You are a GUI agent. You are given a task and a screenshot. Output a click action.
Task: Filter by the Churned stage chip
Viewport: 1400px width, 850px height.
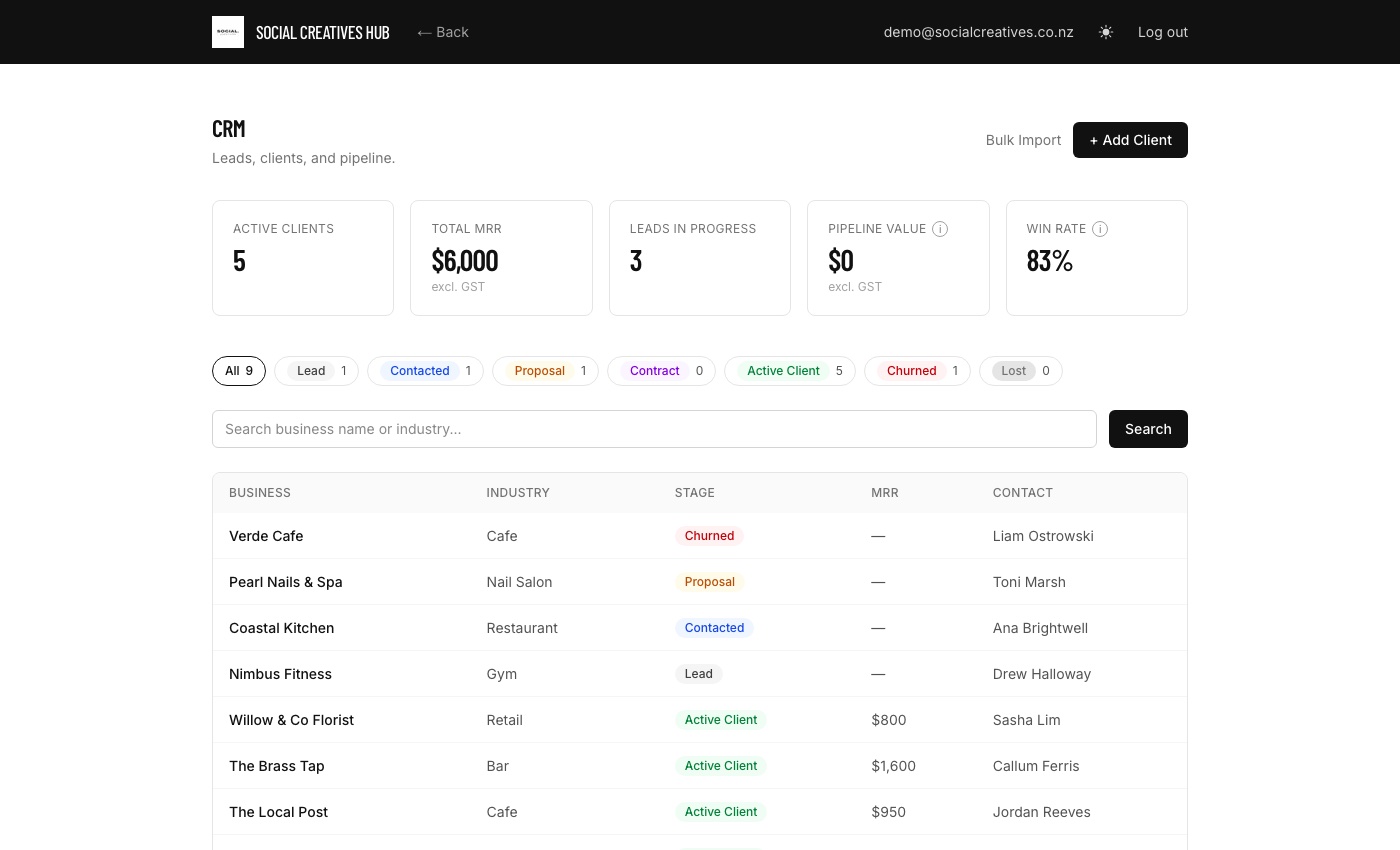(917, 371)
